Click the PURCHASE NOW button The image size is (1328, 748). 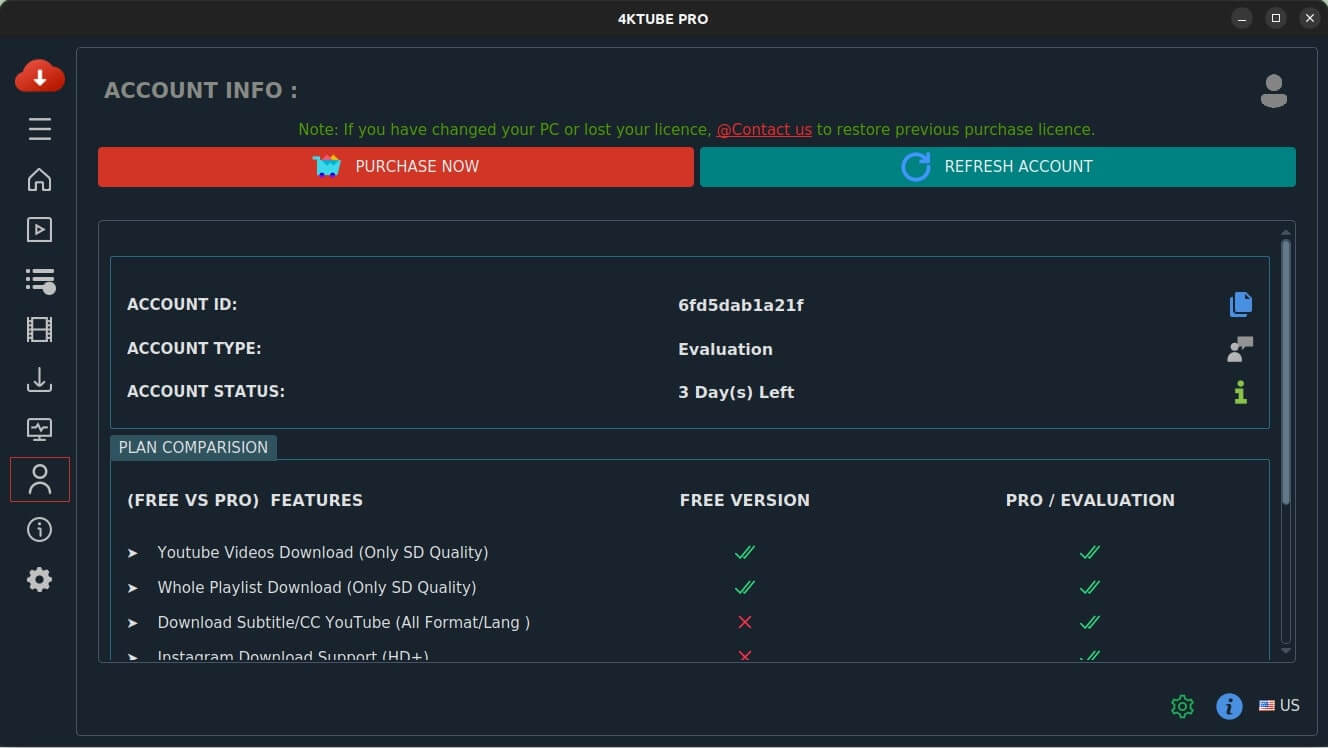point(395,167)
